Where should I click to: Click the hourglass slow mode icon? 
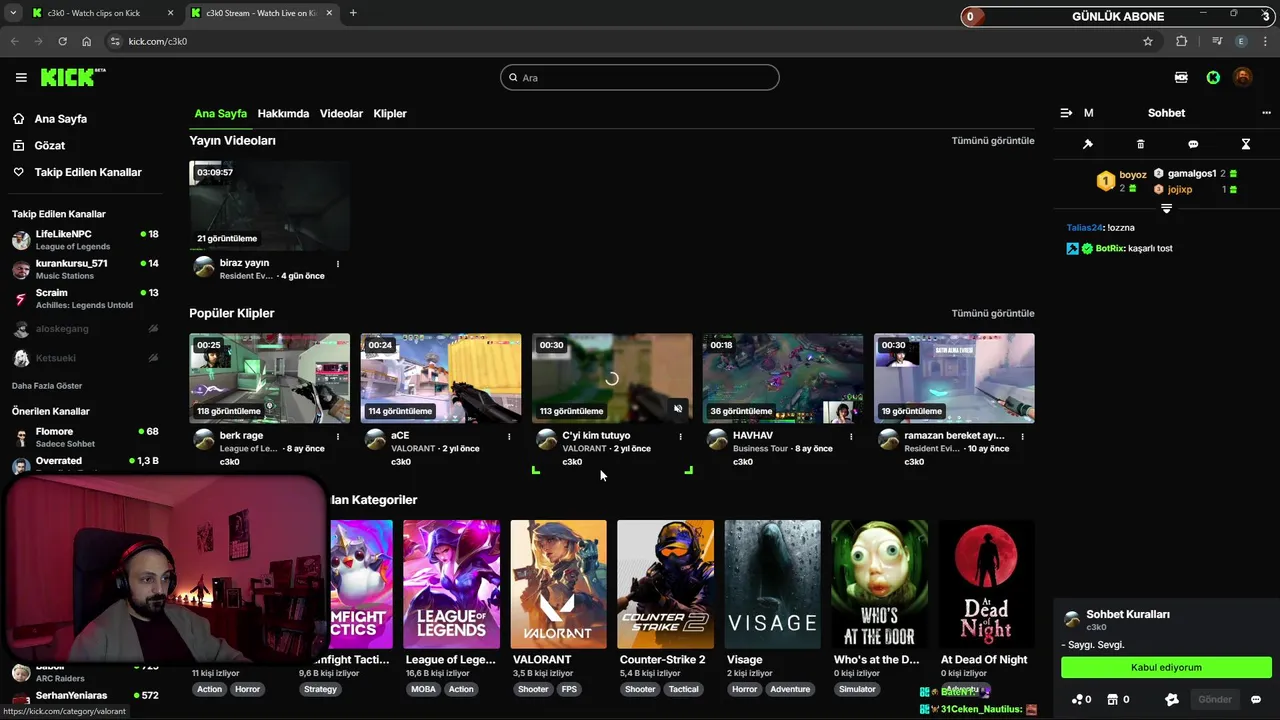tap(1246, 144)
